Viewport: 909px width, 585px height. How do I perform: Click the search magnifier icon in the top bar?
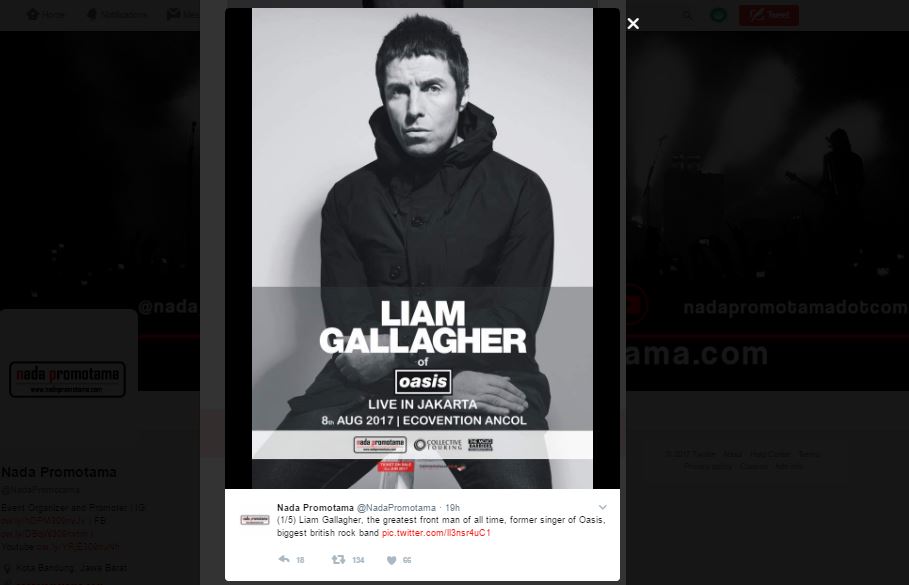click(x=687, y=14)
